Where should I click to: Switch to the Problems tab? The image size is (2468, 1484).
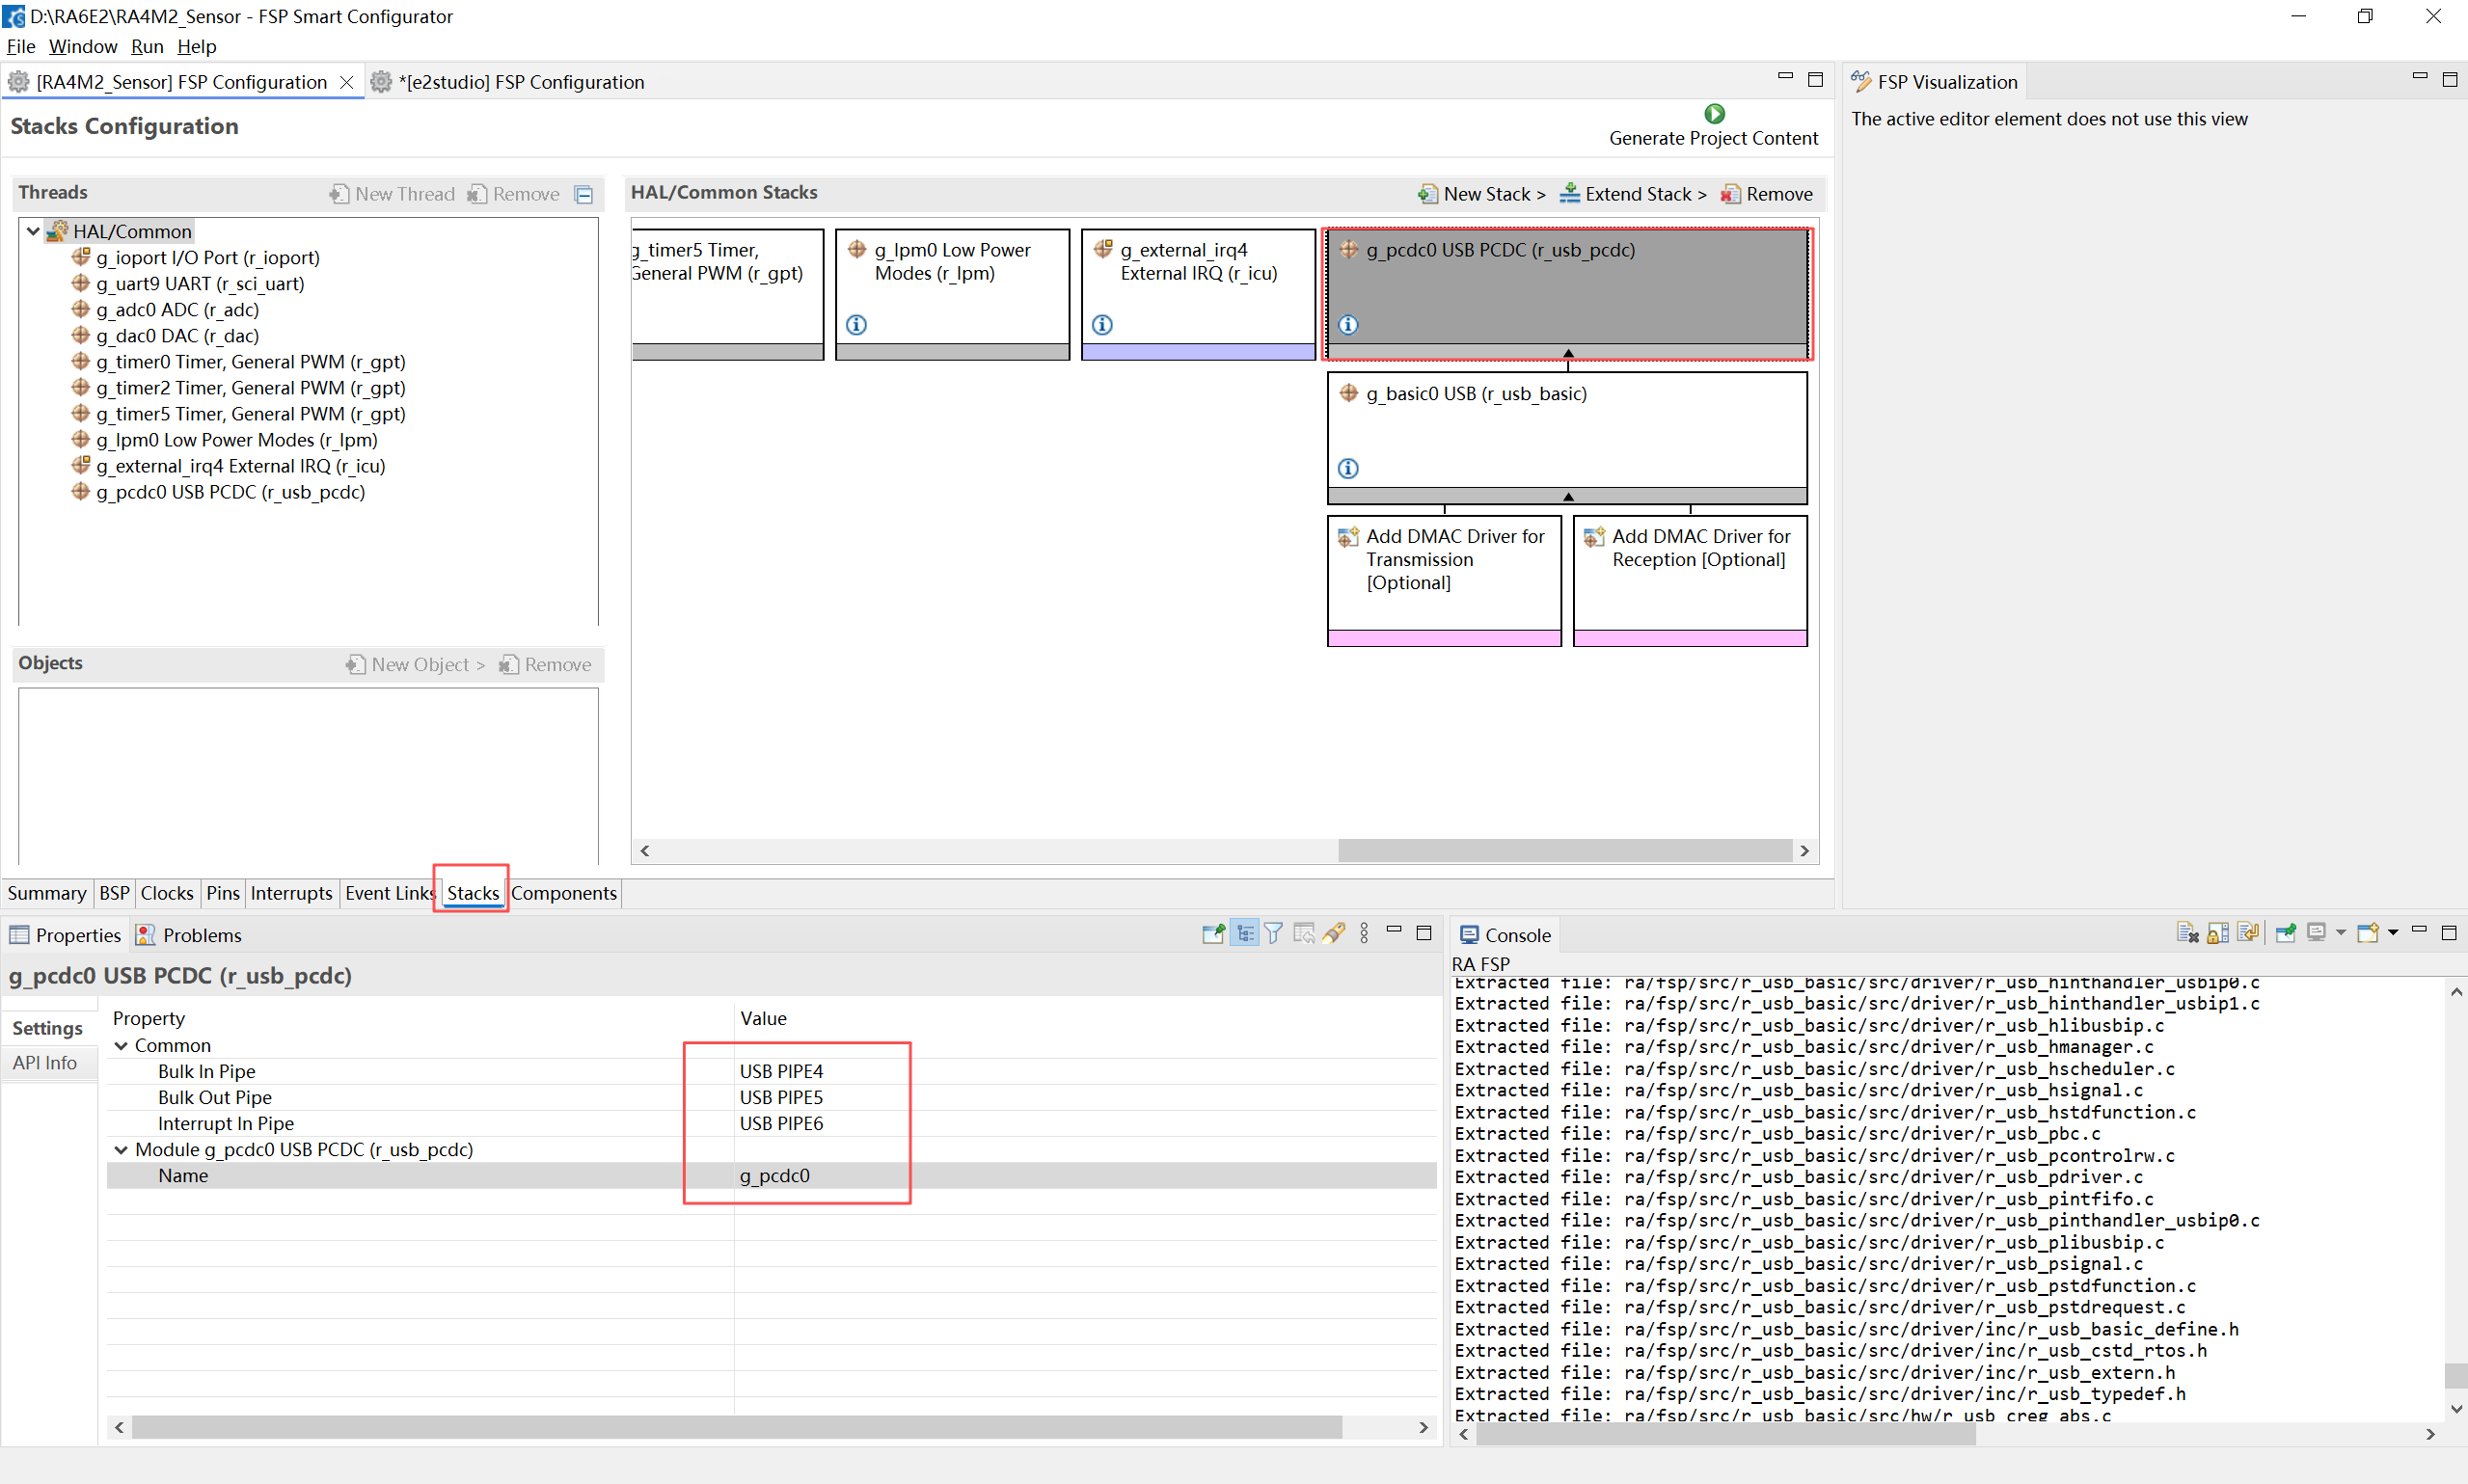pos(190,935)
